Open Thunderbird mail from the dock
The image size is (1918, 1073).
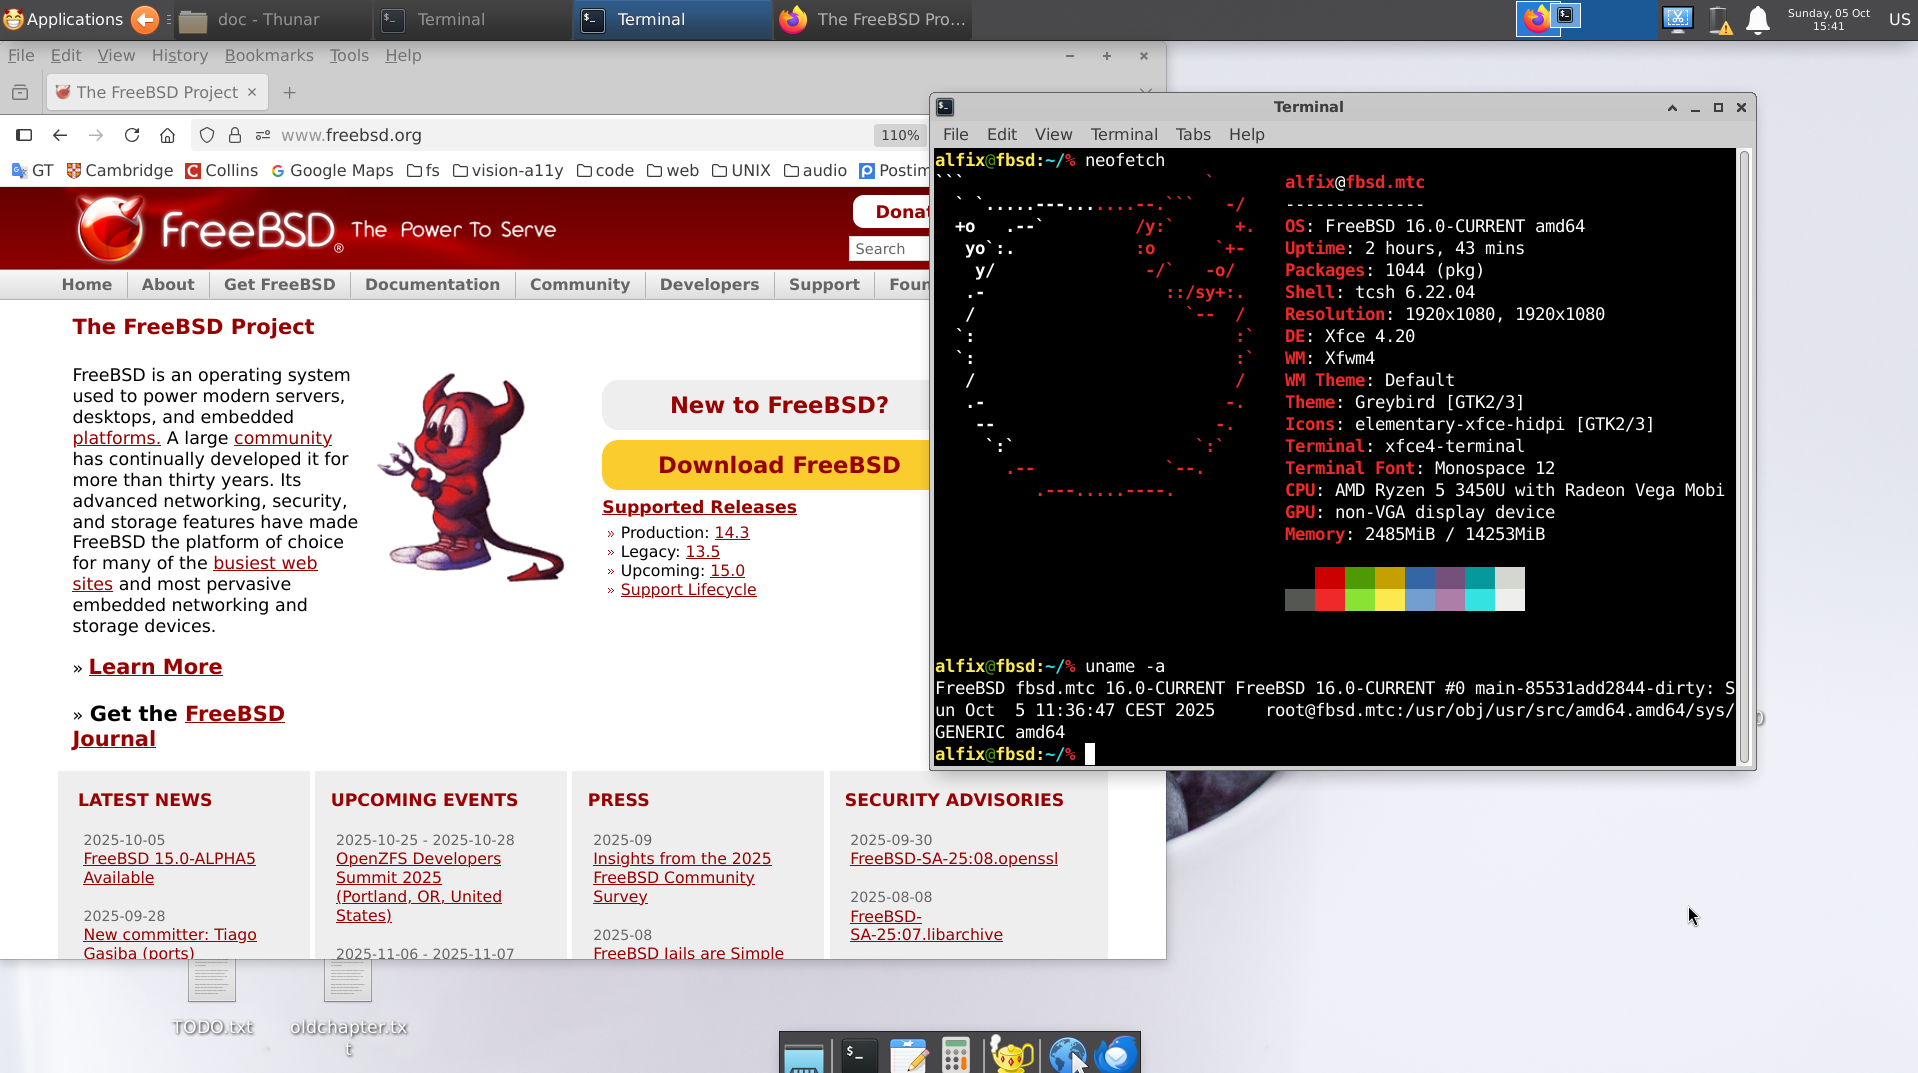1117,1054
